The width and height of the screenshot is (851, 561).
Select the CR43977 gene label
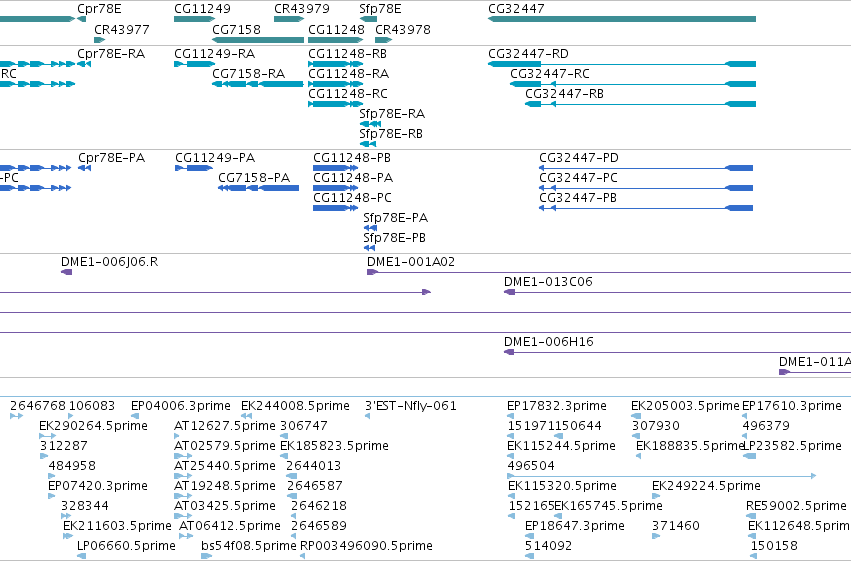pos(122,29)
